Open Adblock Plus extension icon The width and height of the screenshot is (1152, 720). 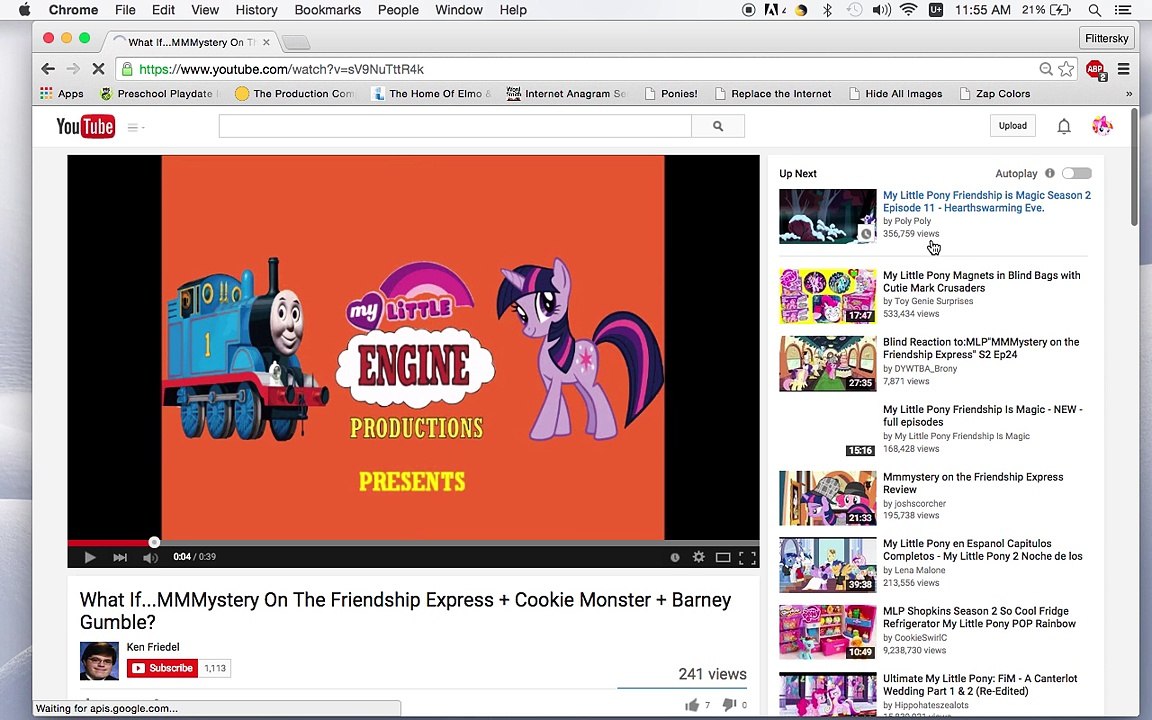coord(1095,70)
